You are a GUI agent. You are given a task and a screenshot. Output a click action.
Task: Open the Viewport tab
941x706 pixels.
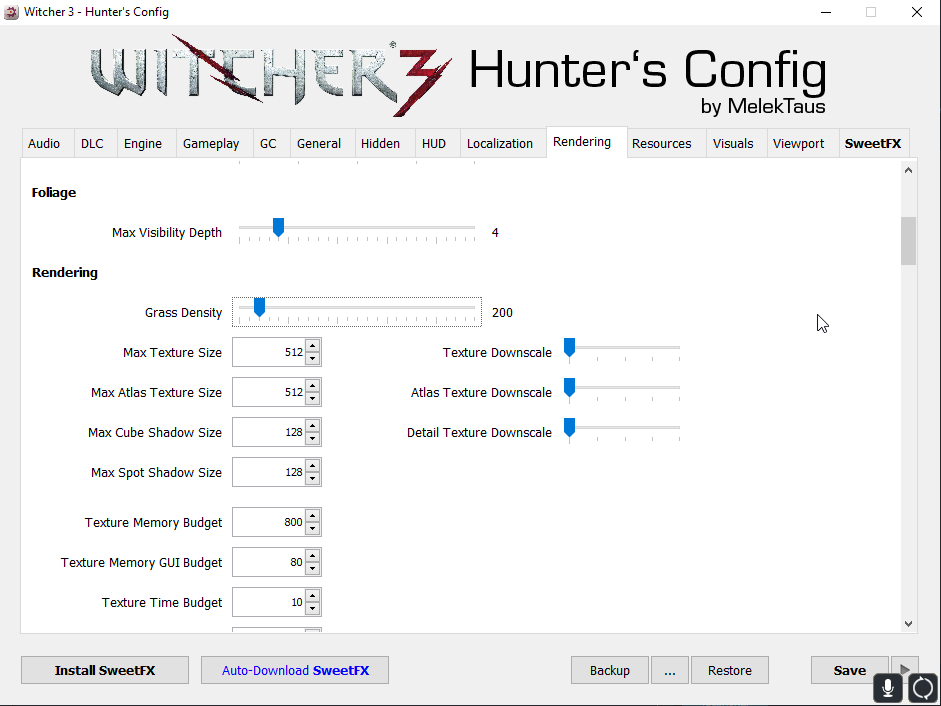(x=799, y=143)
